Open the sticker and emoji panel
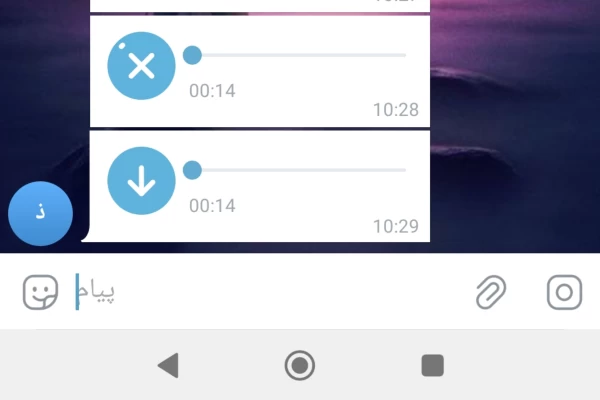The height and width of the screenshot is (400, 600). (x=40, y=292)
